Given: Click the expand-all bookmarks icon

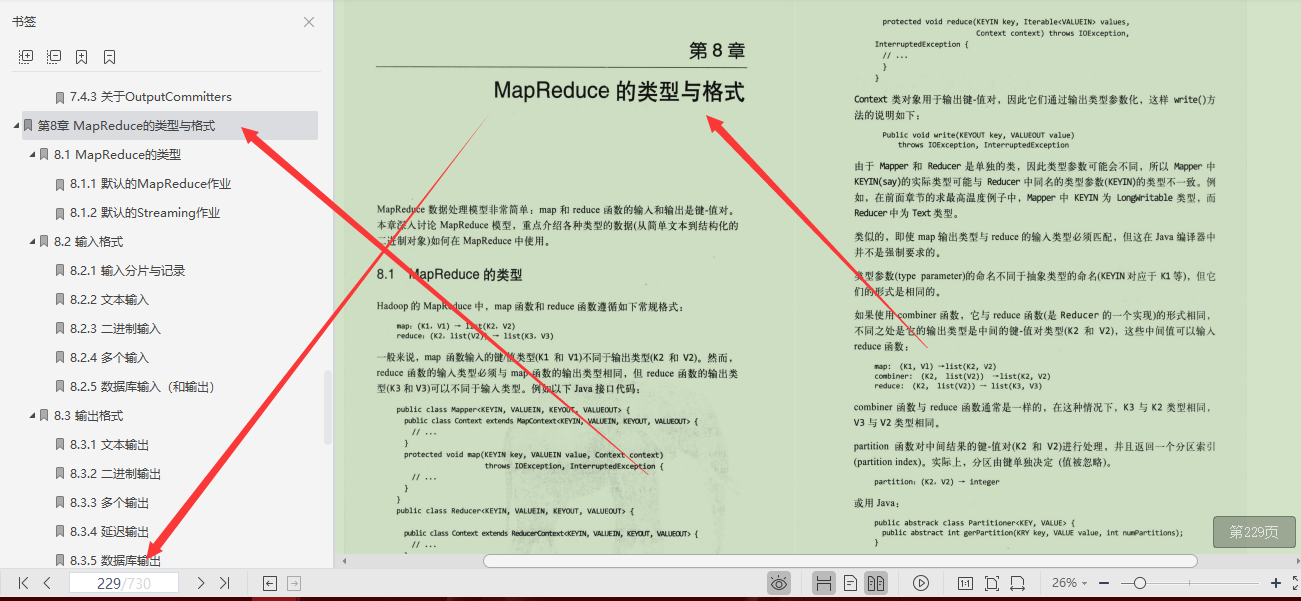Looking at the screenshot, I should tap(24, 56).
